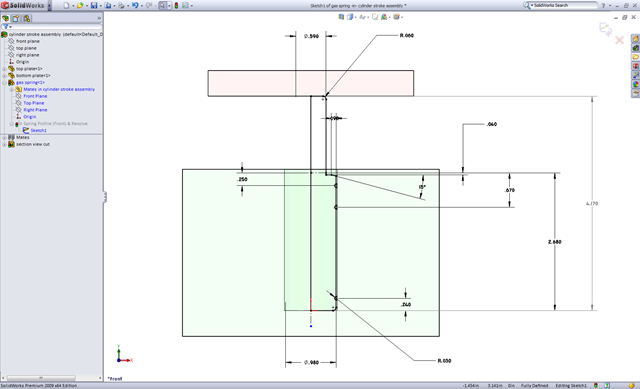Select gas spring's blue Origin item
Screen dimensions: 640x389
coord(30,117)
